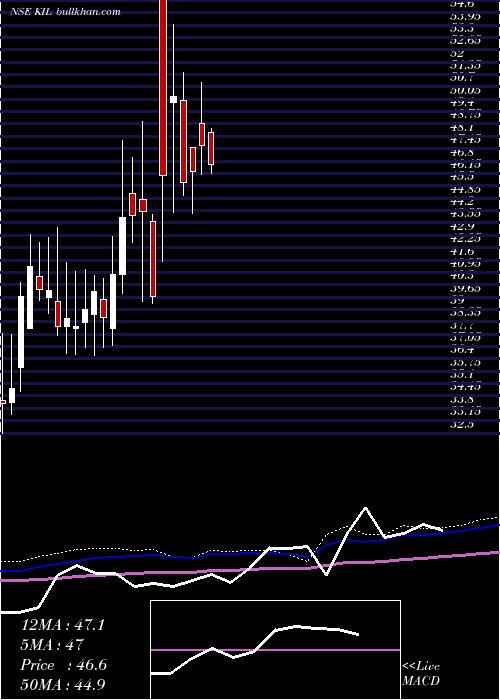
Task: Click the 36.4 price axis label
Action: coord(461,351)
